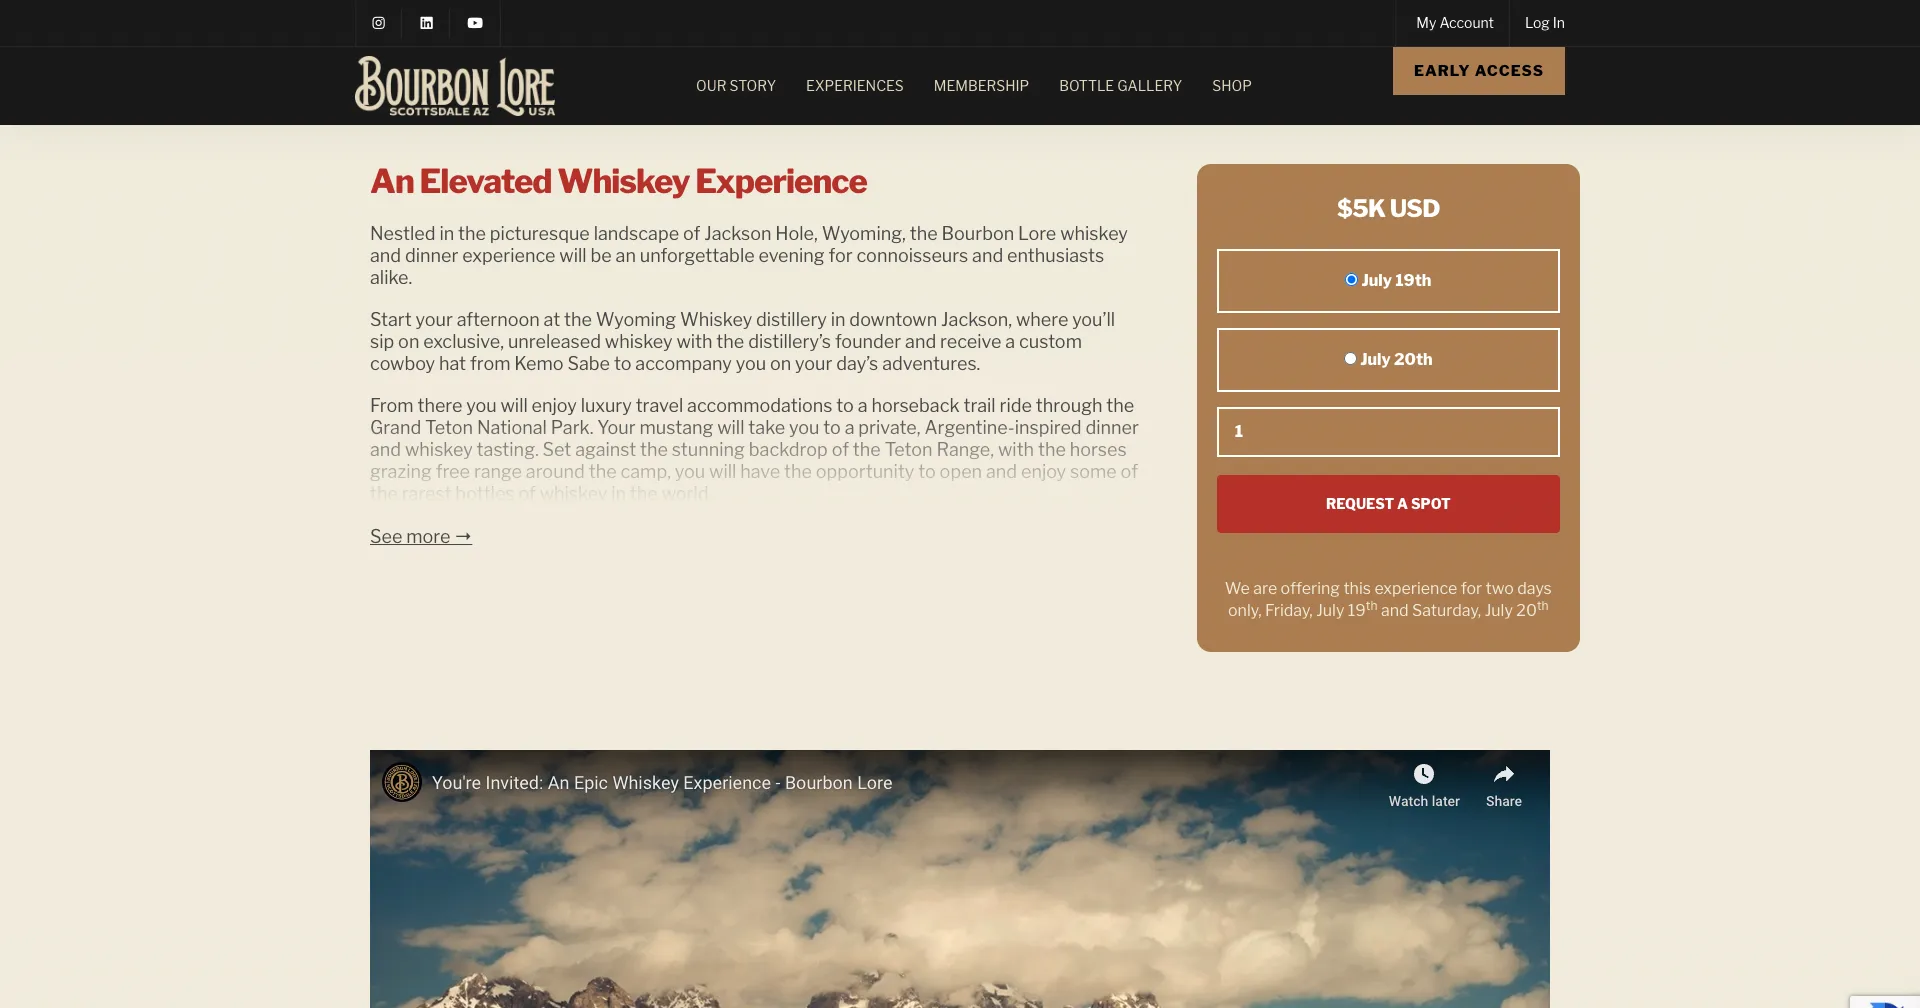Open the My Account link
Viewport: 1920px width, 1008px height.
pos(1455,23)
